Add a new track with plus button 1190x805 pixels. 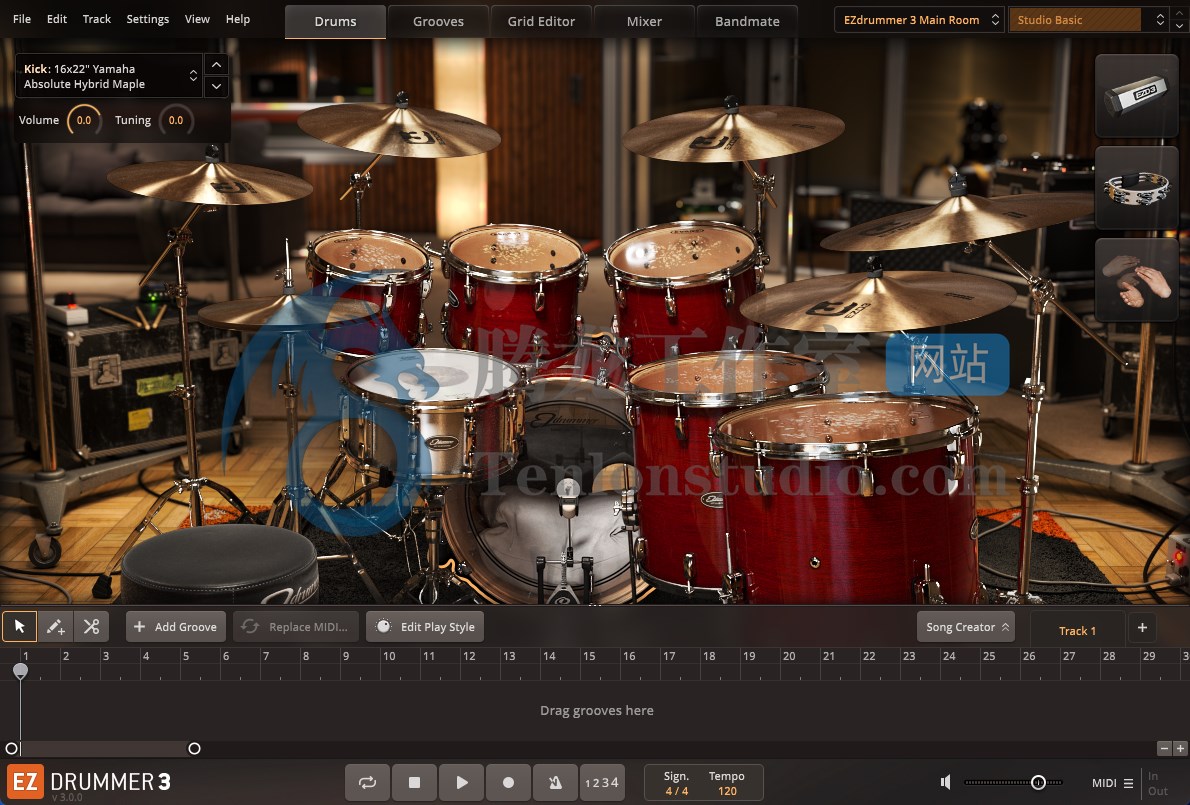1142,627
